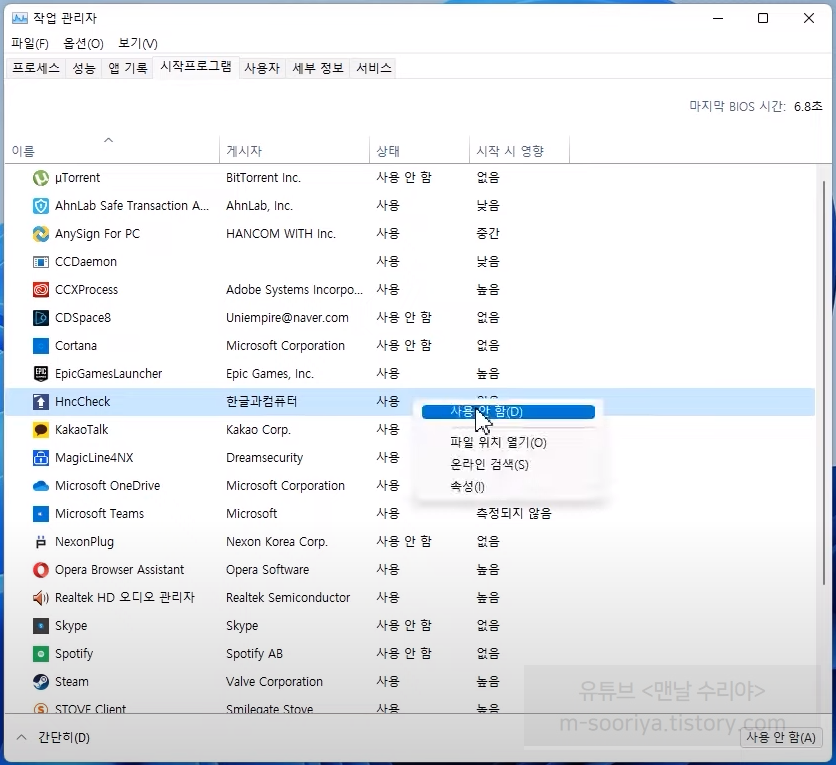This screenshot has width=836, height=765.
Task: Click publisher Opera Software cell
Action: 267,570
